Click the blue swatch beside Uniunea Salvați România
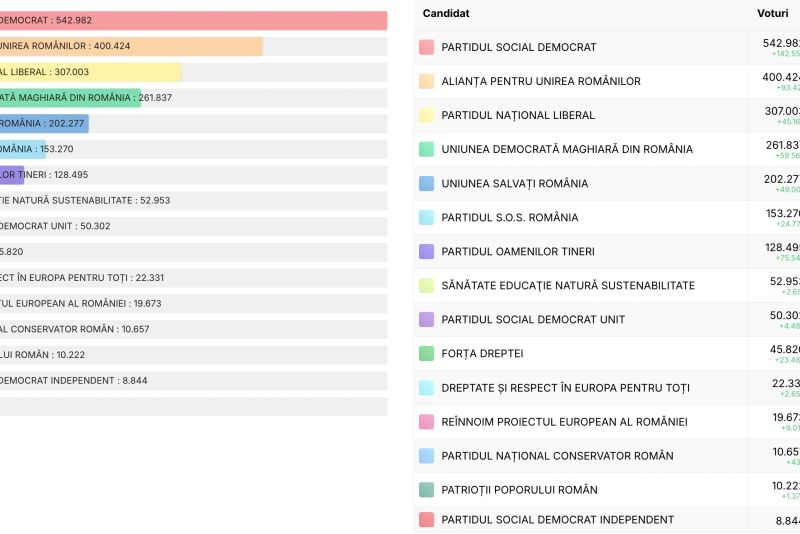 pyautogui.click(x=426, y=183)
